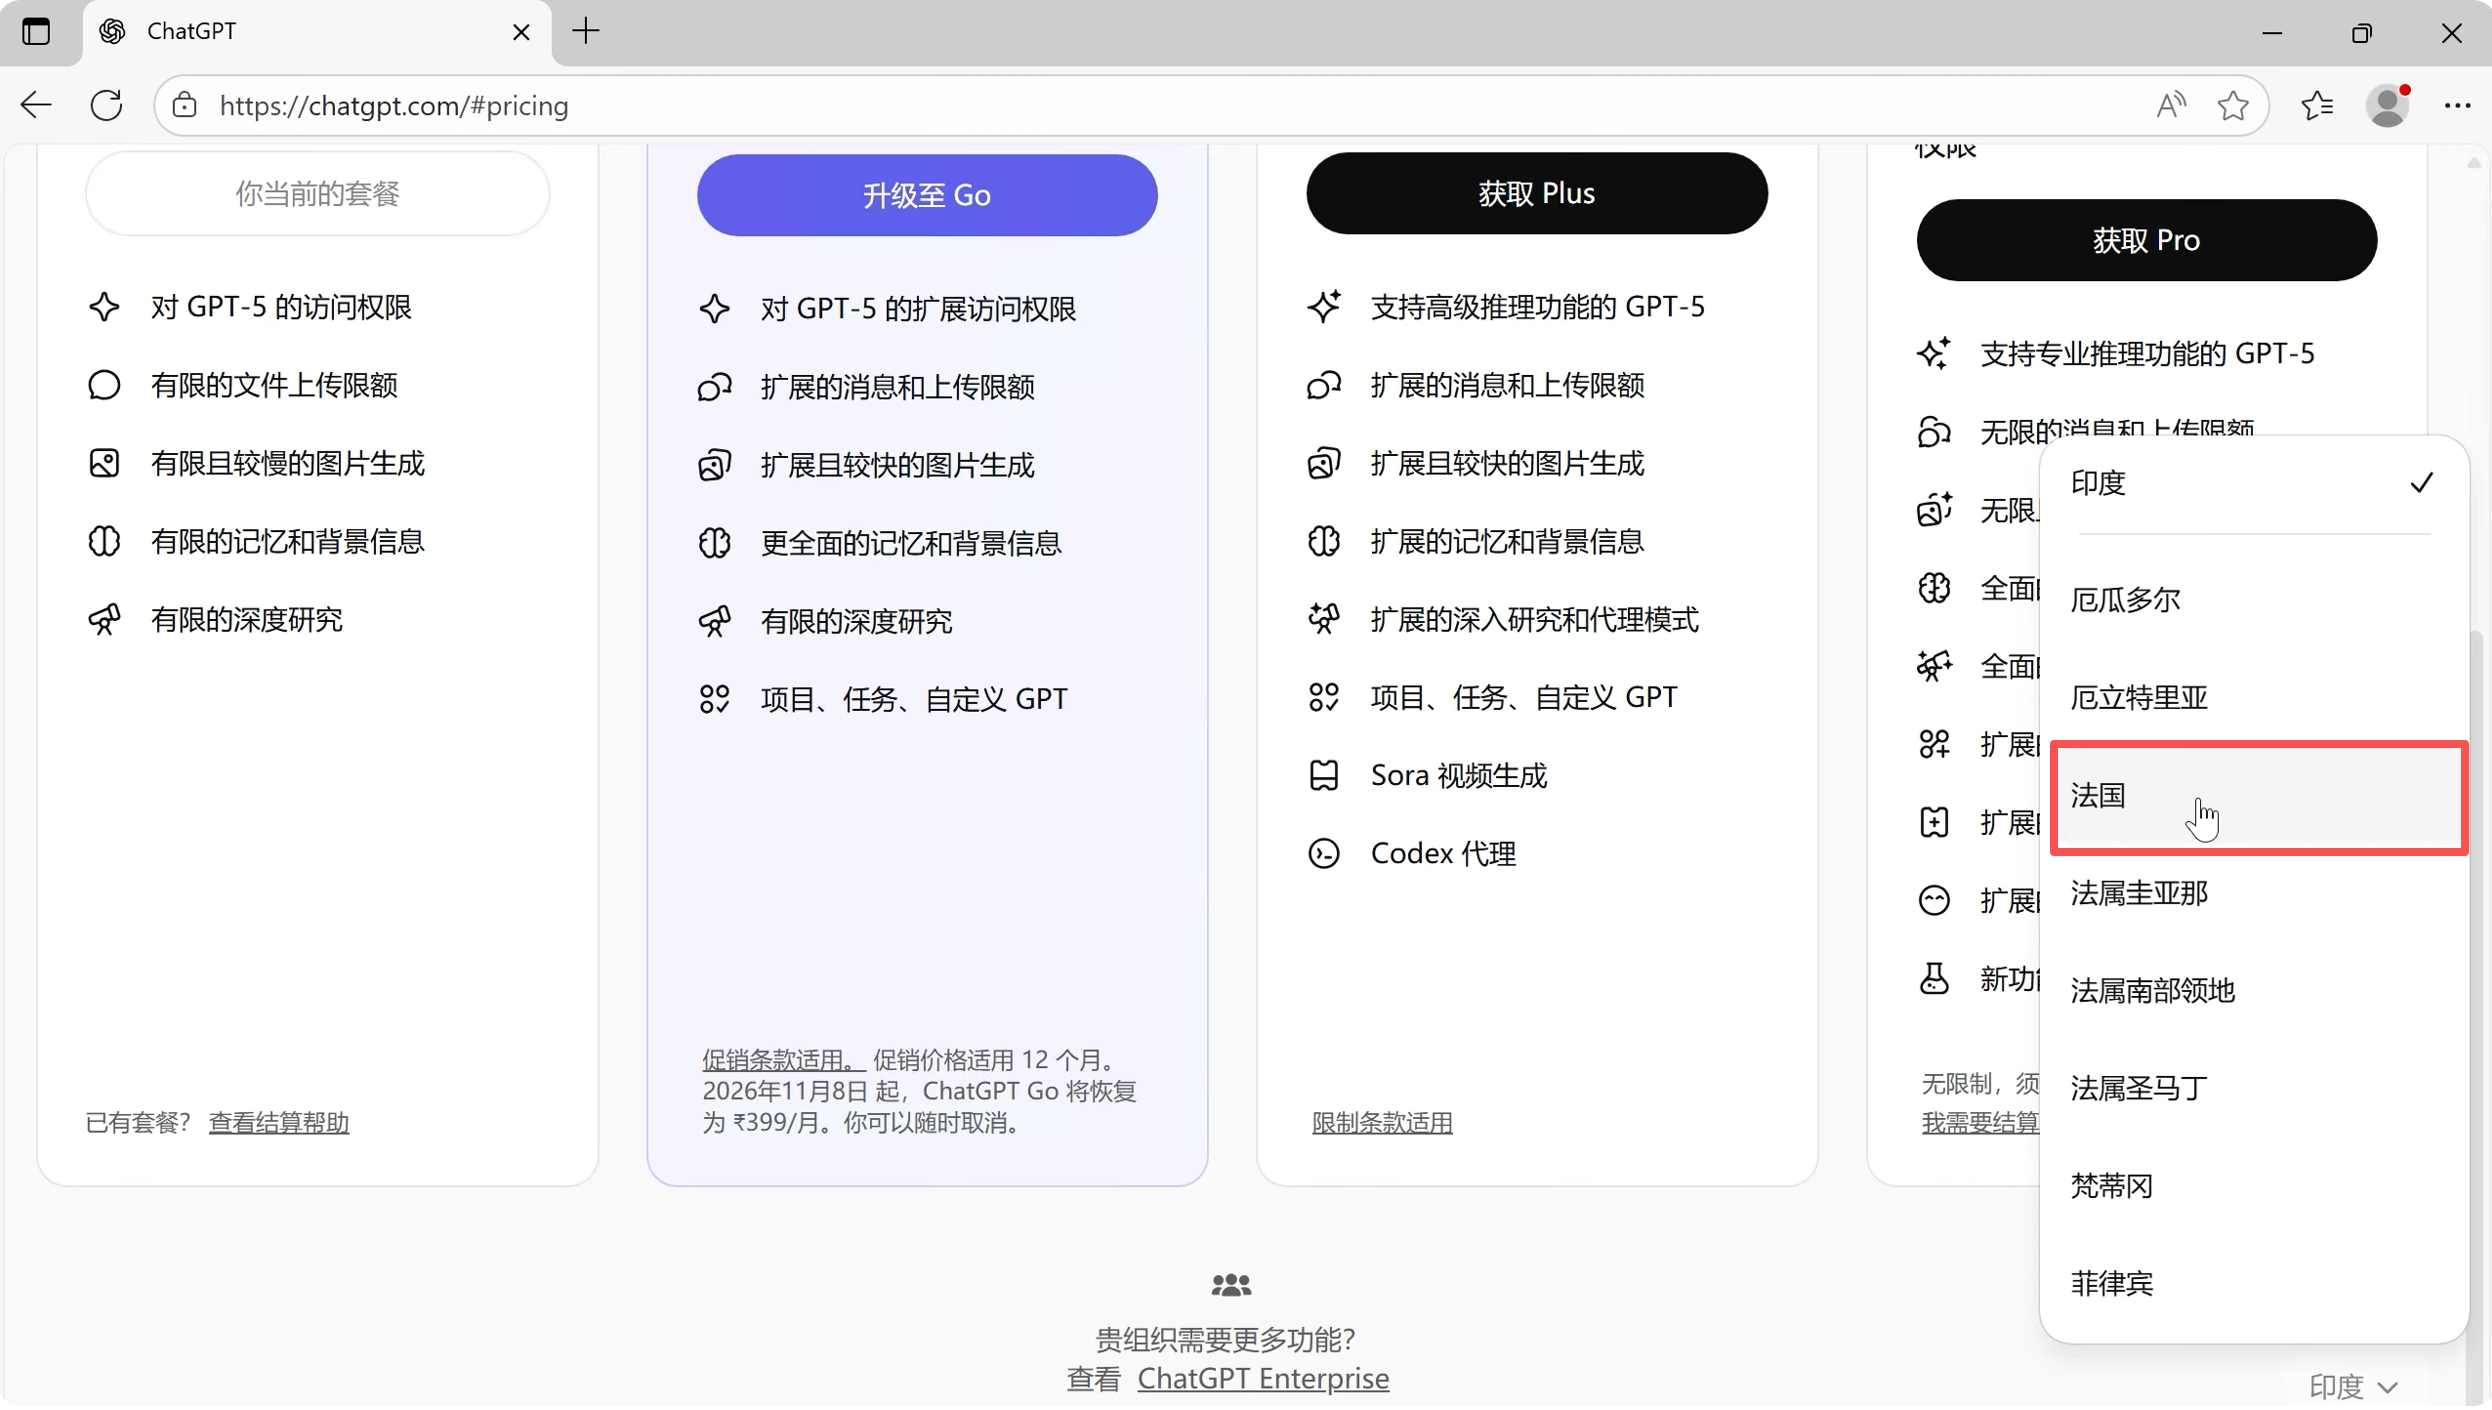Open the tab actions menu icon
This screenshot has width=2492, height=1410.
coord(36,32)
